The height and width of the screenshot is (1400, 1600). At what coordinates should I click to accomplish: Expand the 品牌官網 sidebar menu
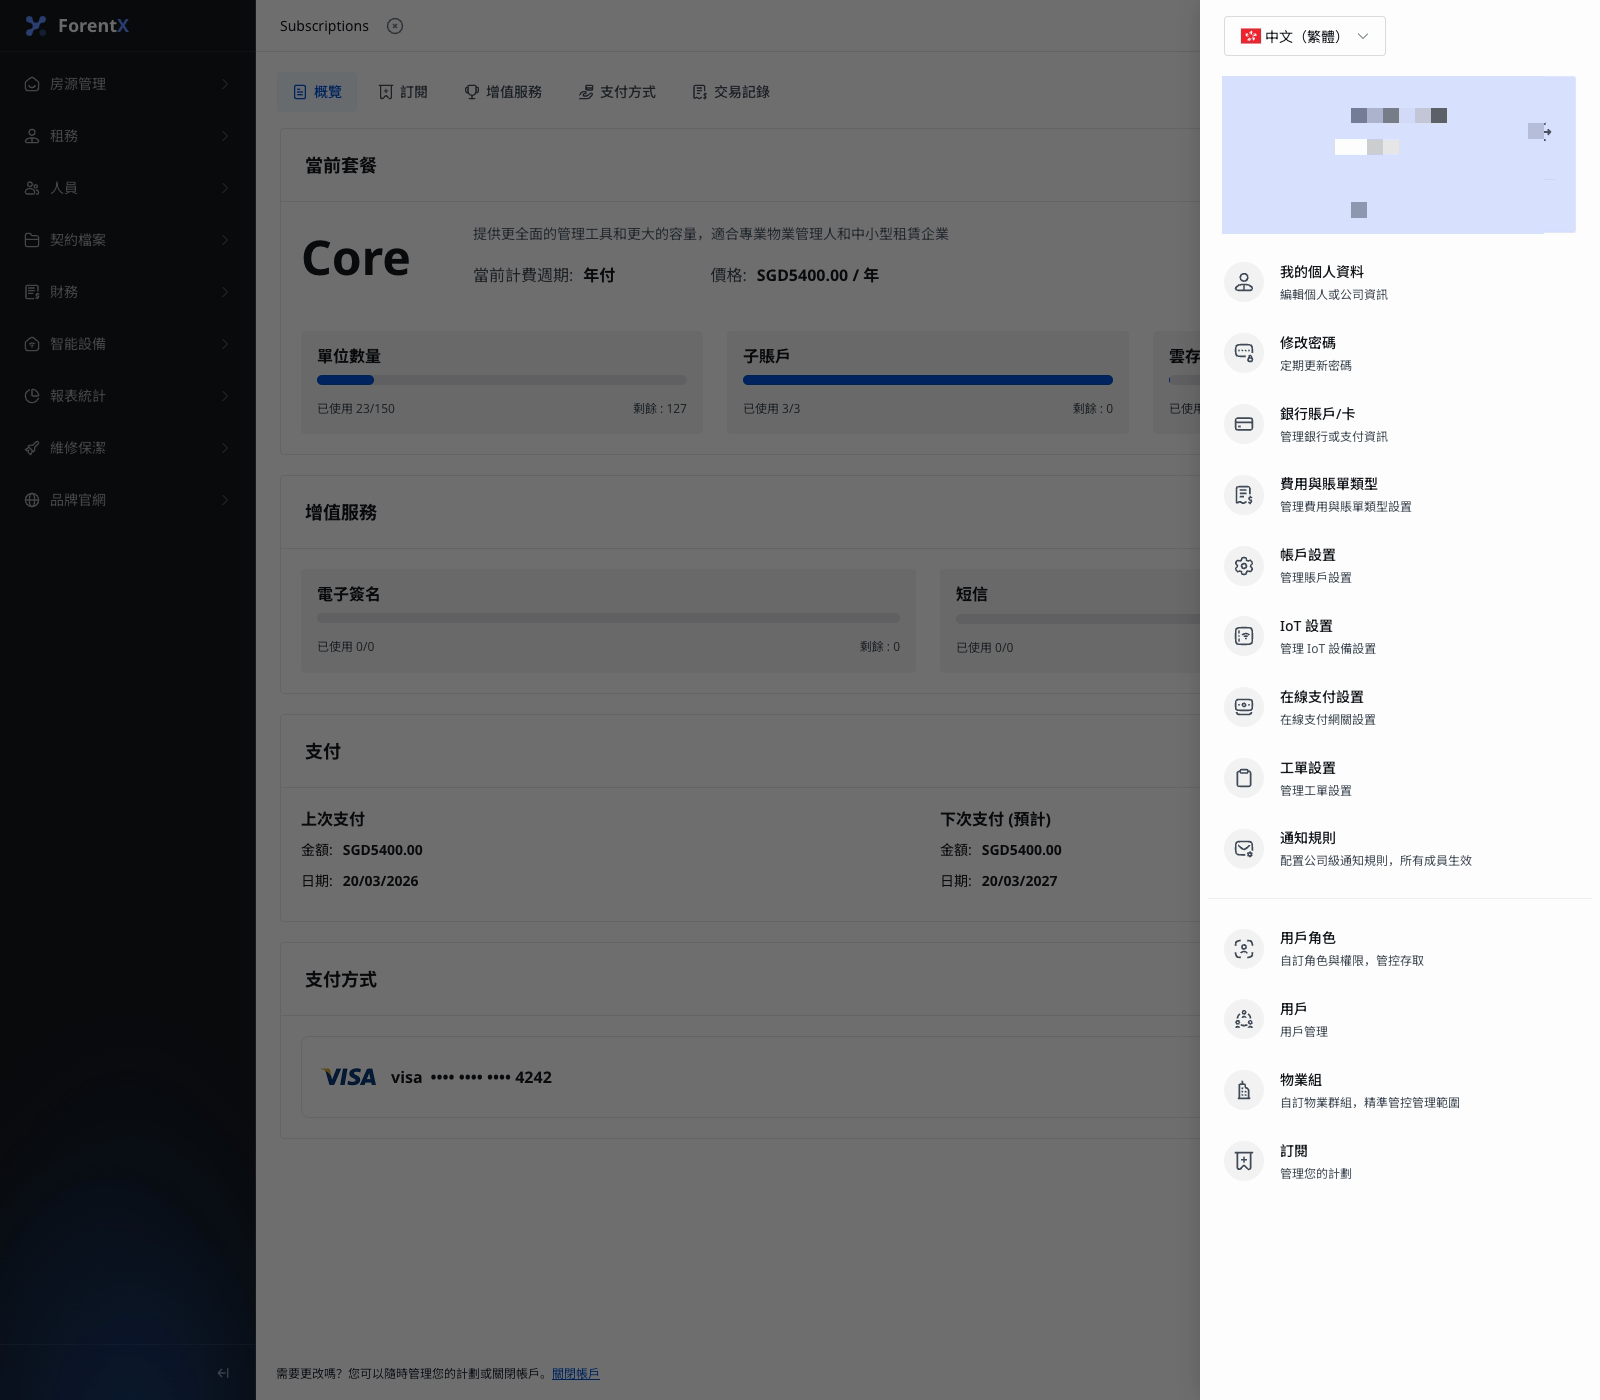coord(128,500)
